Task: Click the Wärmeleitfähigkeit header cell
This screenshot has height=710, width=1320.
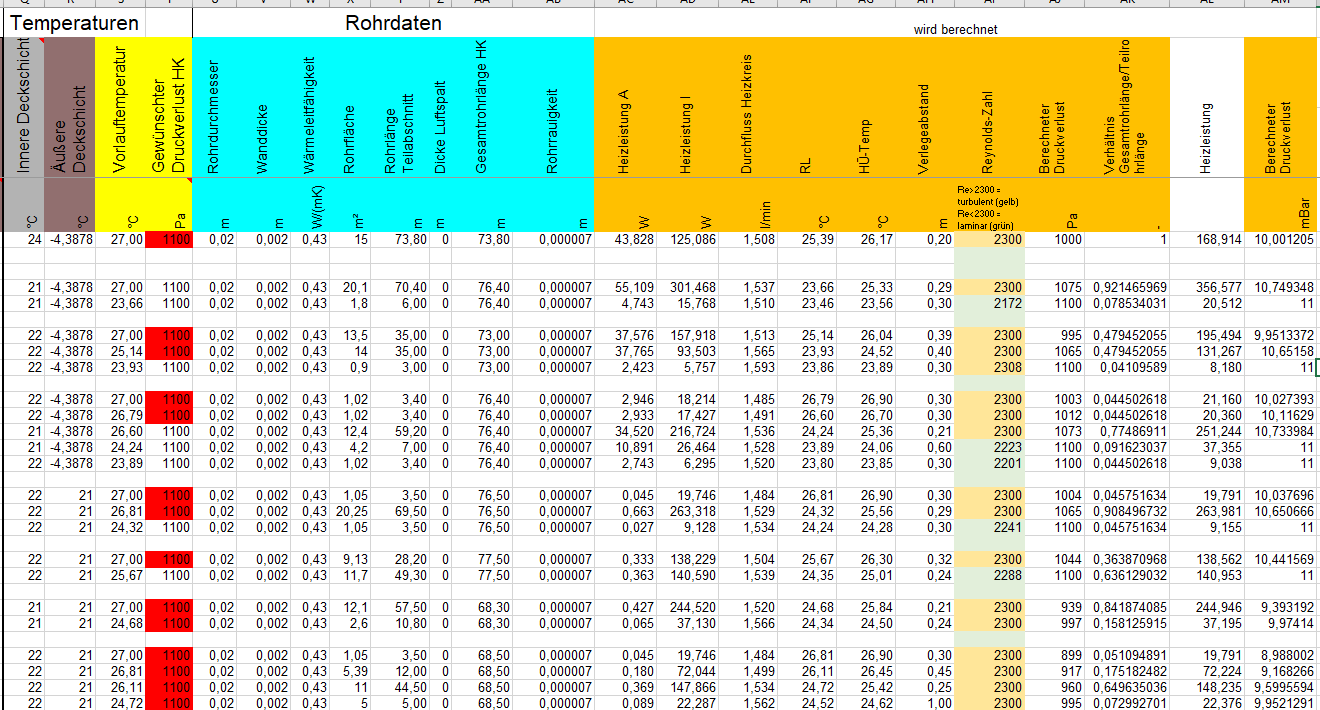Action: pos(310,107)
